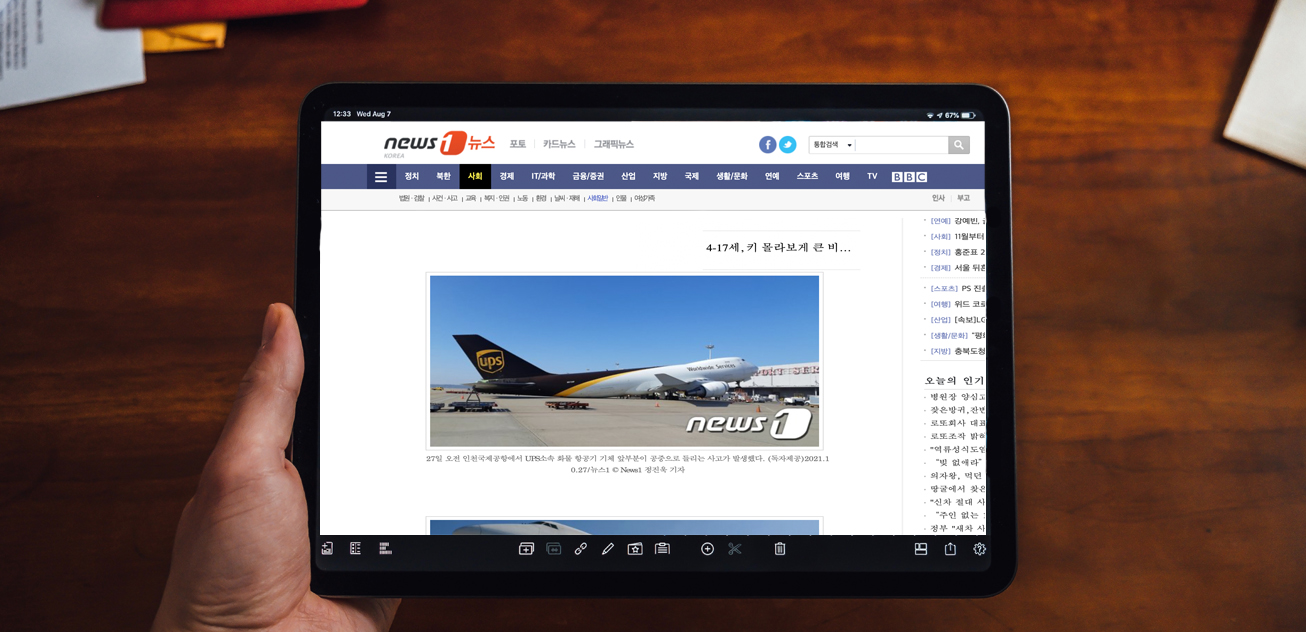This screenshot has width=1306, height=632.
Task: Select the 산업 nav tab
Action: pos(628,177)
